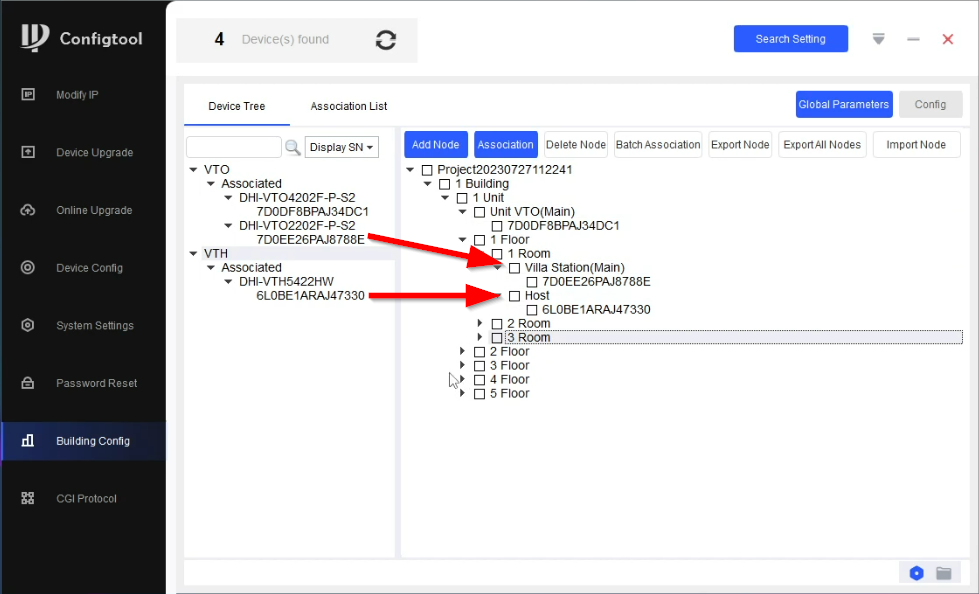The height and width of the screenshot is (594, 979).
Task: Select serial 6L0BE1ARAJ47330 under DHI-VTH5422HW
Action: pyautogui.click(x=310, y=295)
